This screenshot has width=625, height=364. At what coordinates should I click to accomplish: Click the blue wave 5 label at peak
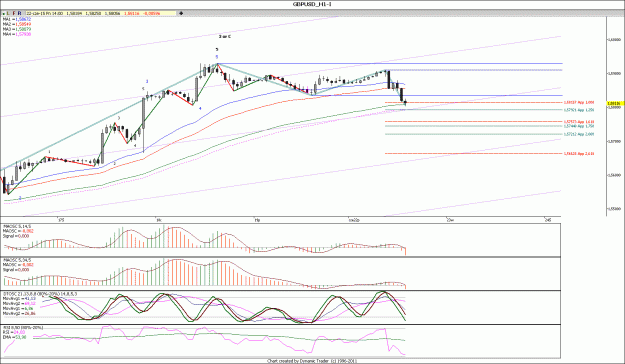[217, 57]
